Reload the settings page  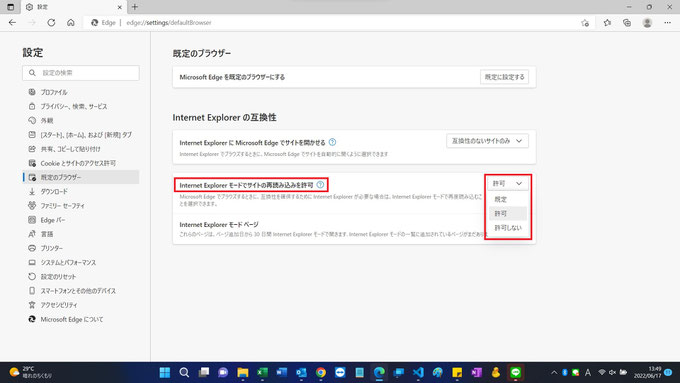[51, 23]
